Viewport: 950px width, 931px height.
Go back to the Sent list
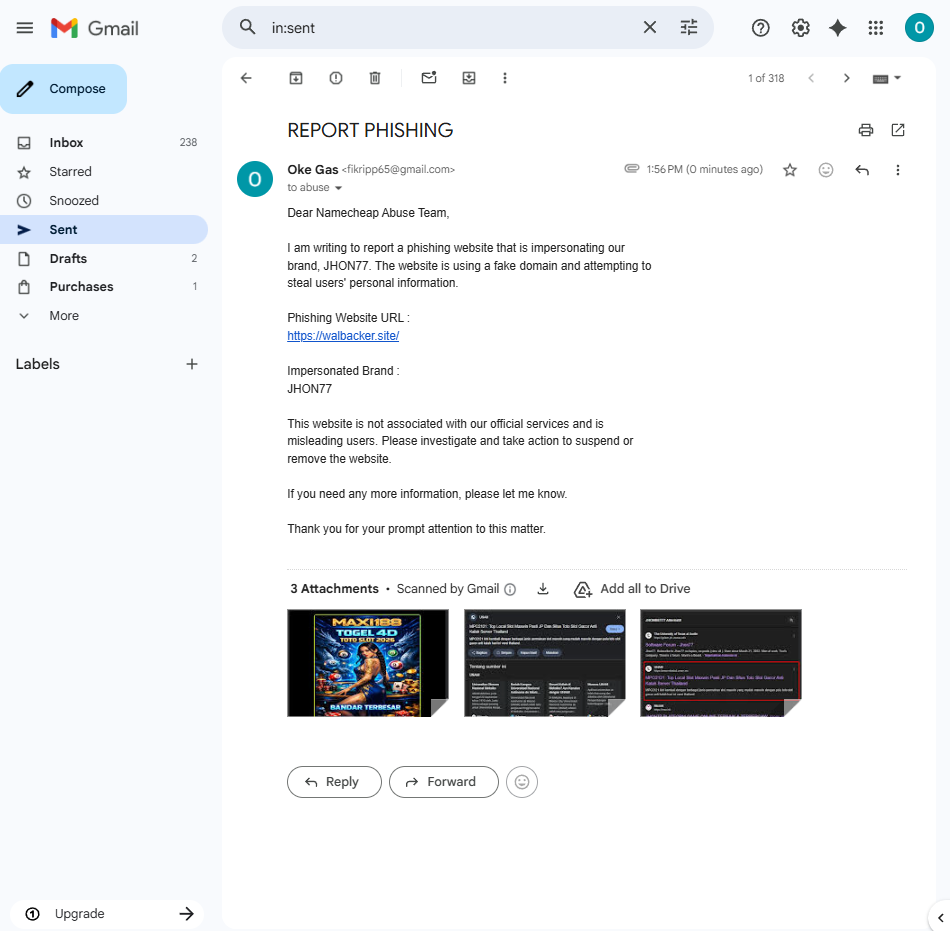[246, 78]
